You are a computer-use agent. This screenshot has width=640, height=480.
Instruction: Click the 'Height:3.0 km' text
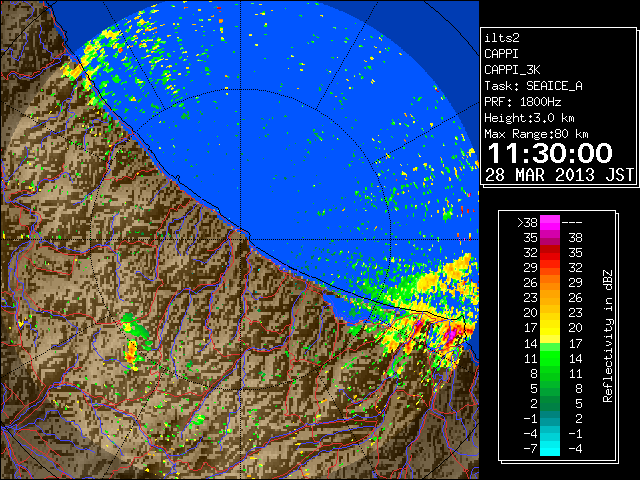(529, 118)
